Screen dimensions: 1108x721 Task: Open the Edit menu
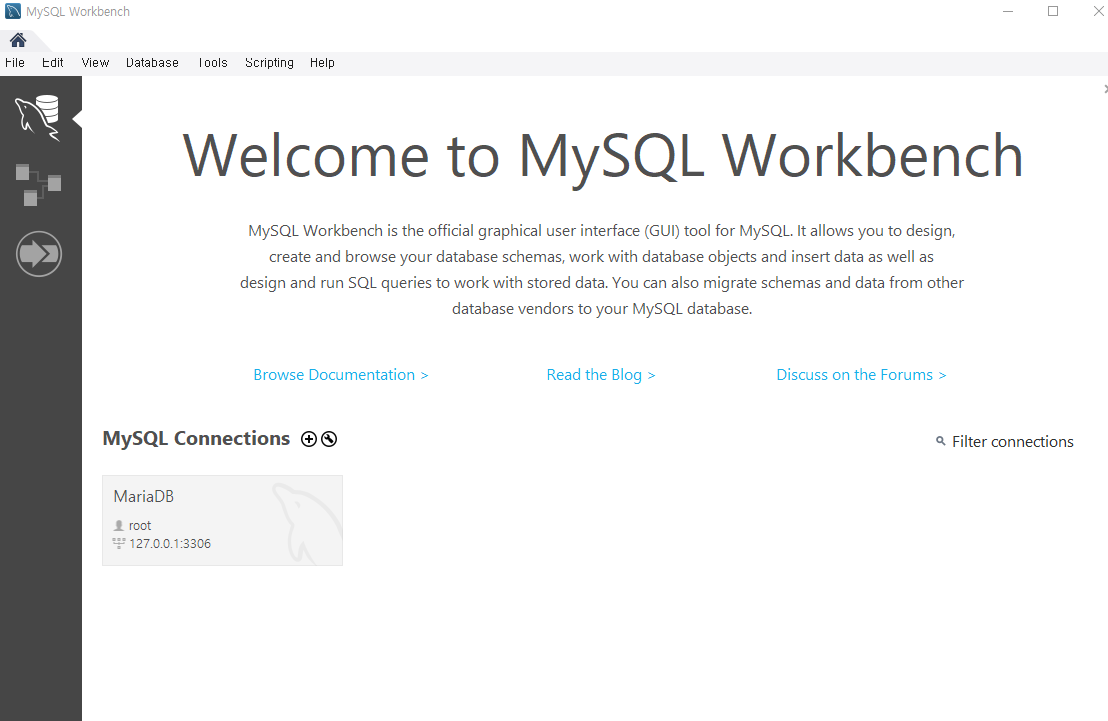point(52,62)
